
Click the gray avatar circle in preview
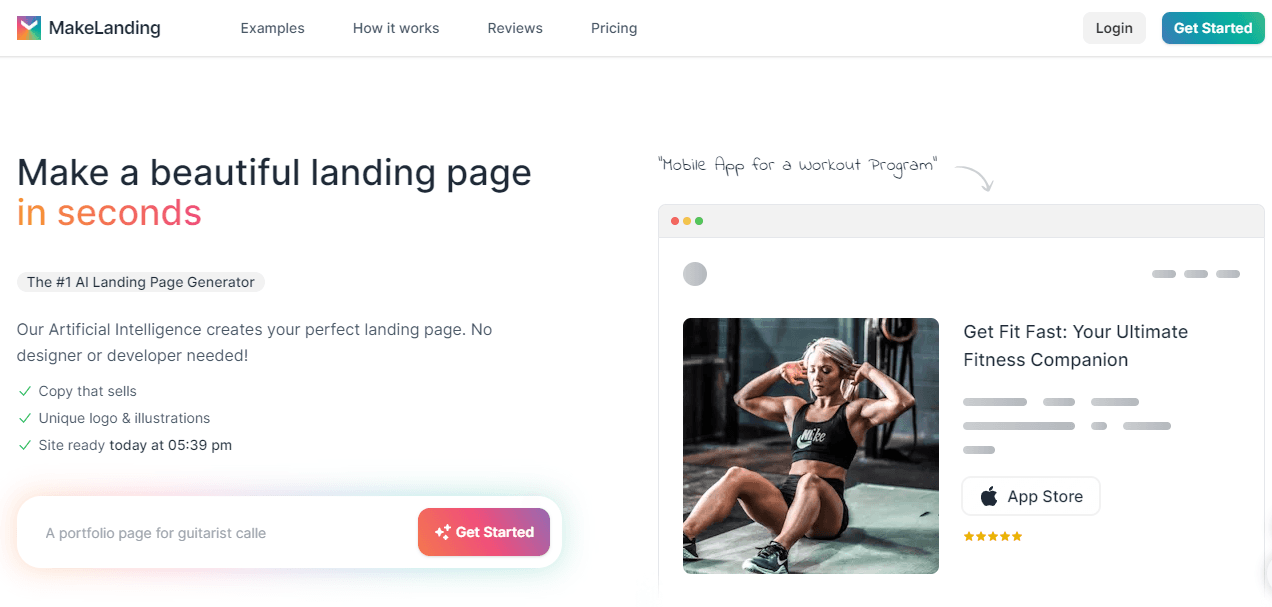pyautogui.click(x=695, y=274)
